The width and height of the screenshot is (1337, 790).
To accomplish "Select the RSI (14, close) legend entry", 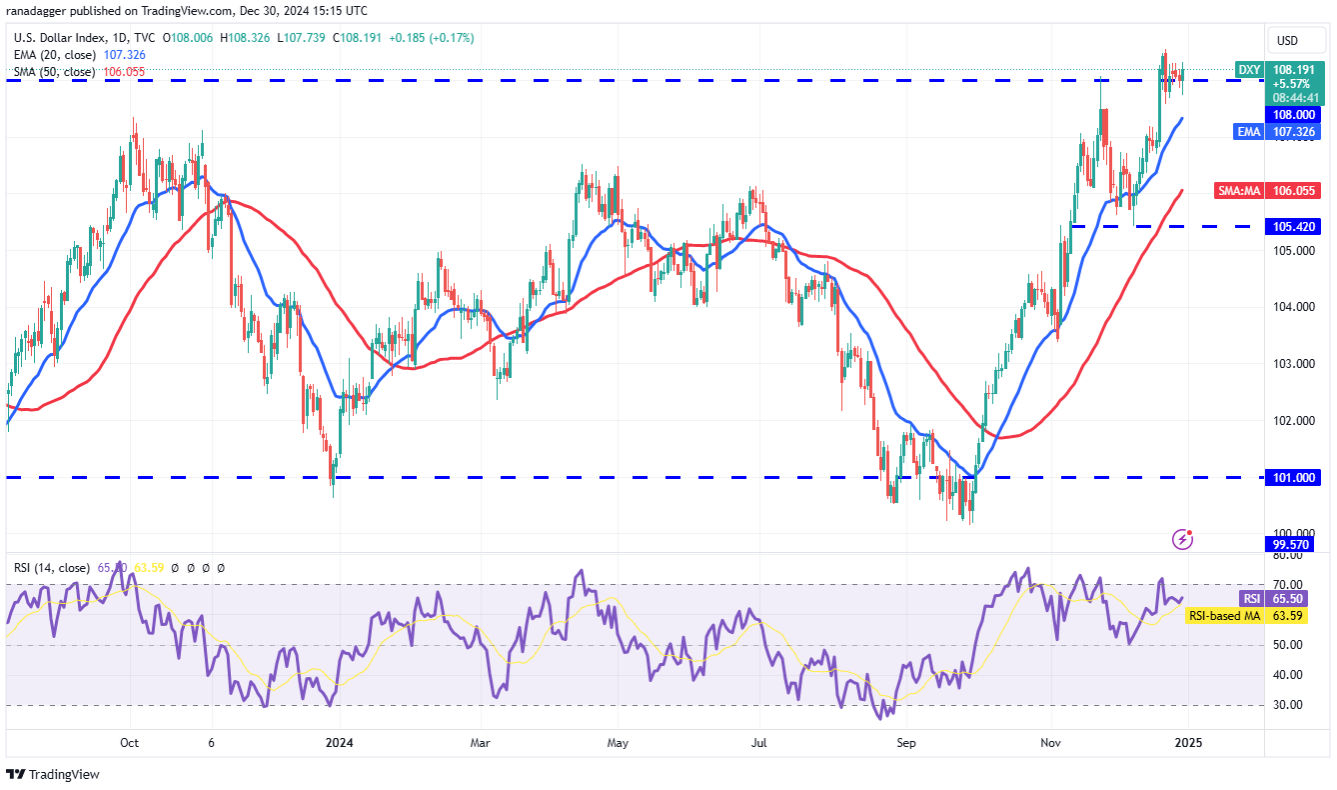I will (53, 567).
